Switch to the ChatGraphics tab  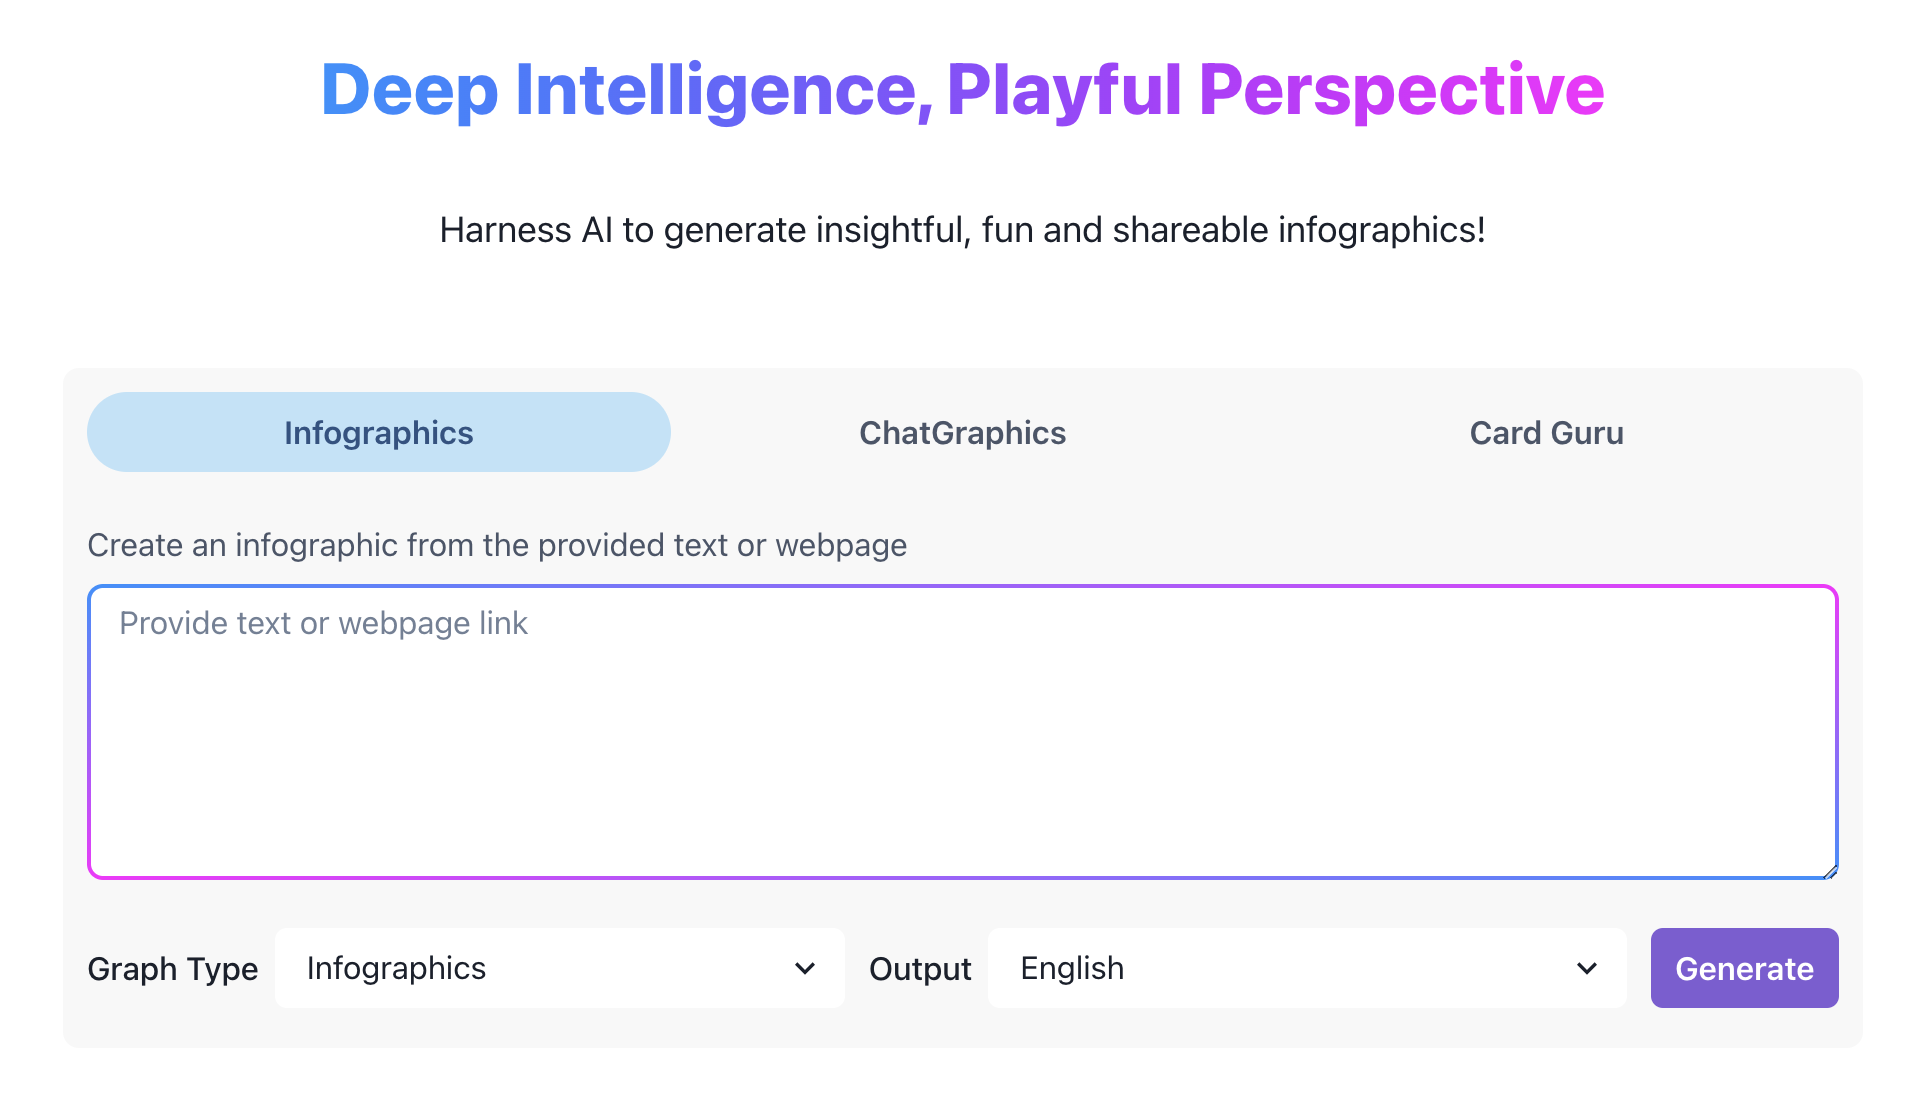click(x=961, y=432)
